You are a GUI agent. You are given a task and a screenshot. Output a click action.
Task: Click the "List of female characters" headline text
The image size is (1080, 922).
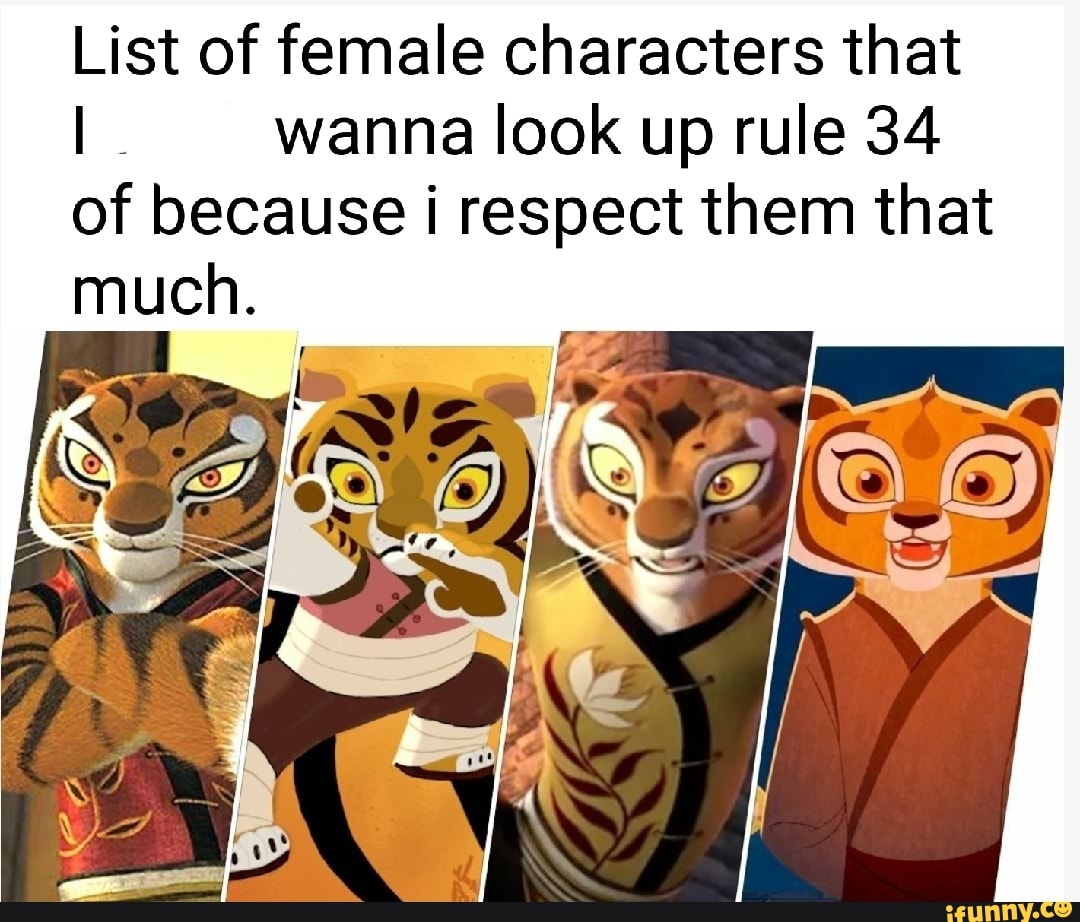[x=448, y=52]
